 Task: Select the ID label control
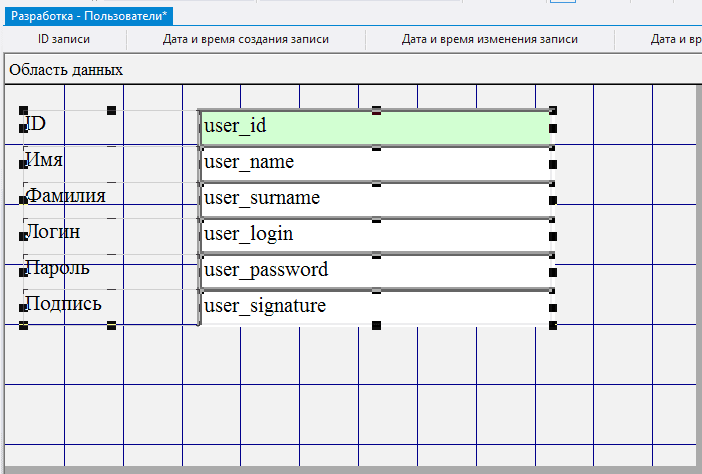point(37,124)
